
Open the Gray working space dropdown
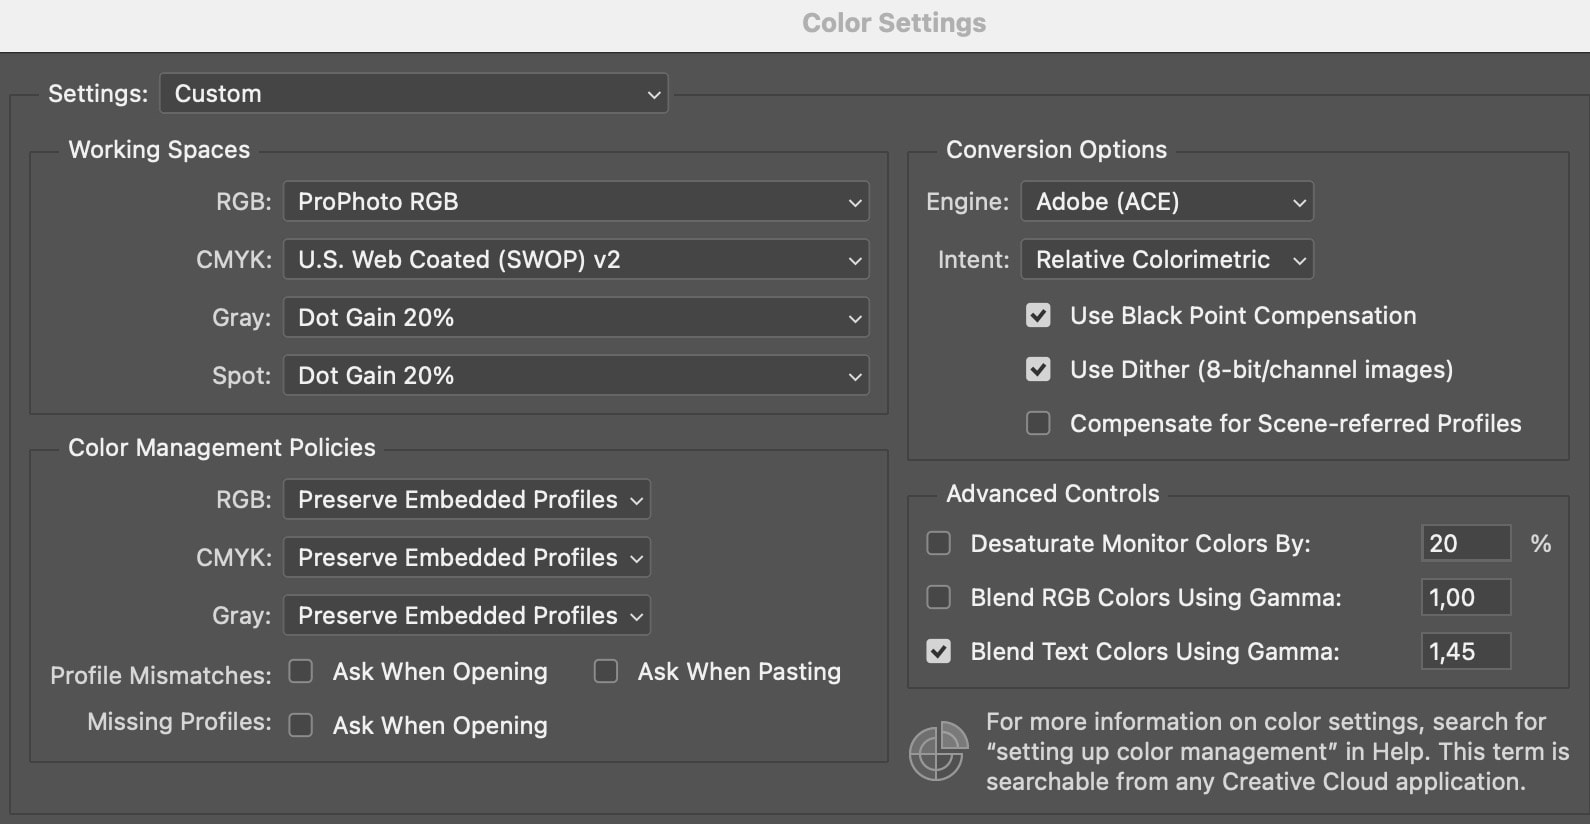[x=575, y=318]
